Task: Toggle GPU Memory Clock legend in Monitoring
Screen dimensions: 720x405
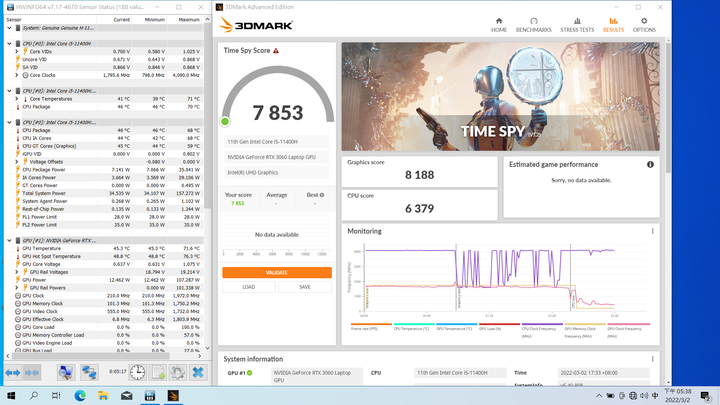Action: 585,331
